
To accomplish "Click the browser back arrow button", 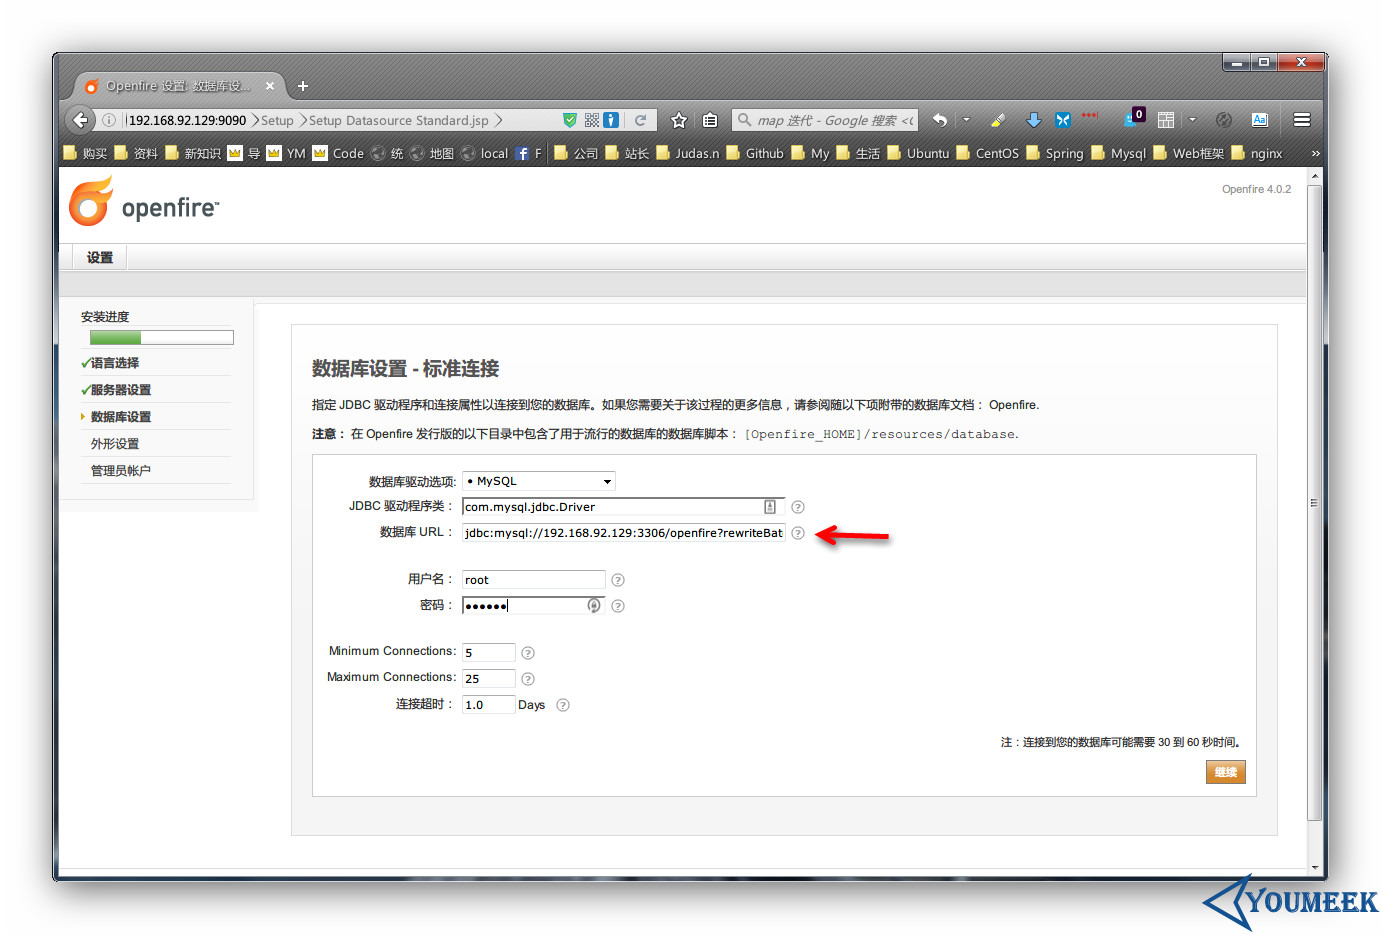I will tap(80, 120).
